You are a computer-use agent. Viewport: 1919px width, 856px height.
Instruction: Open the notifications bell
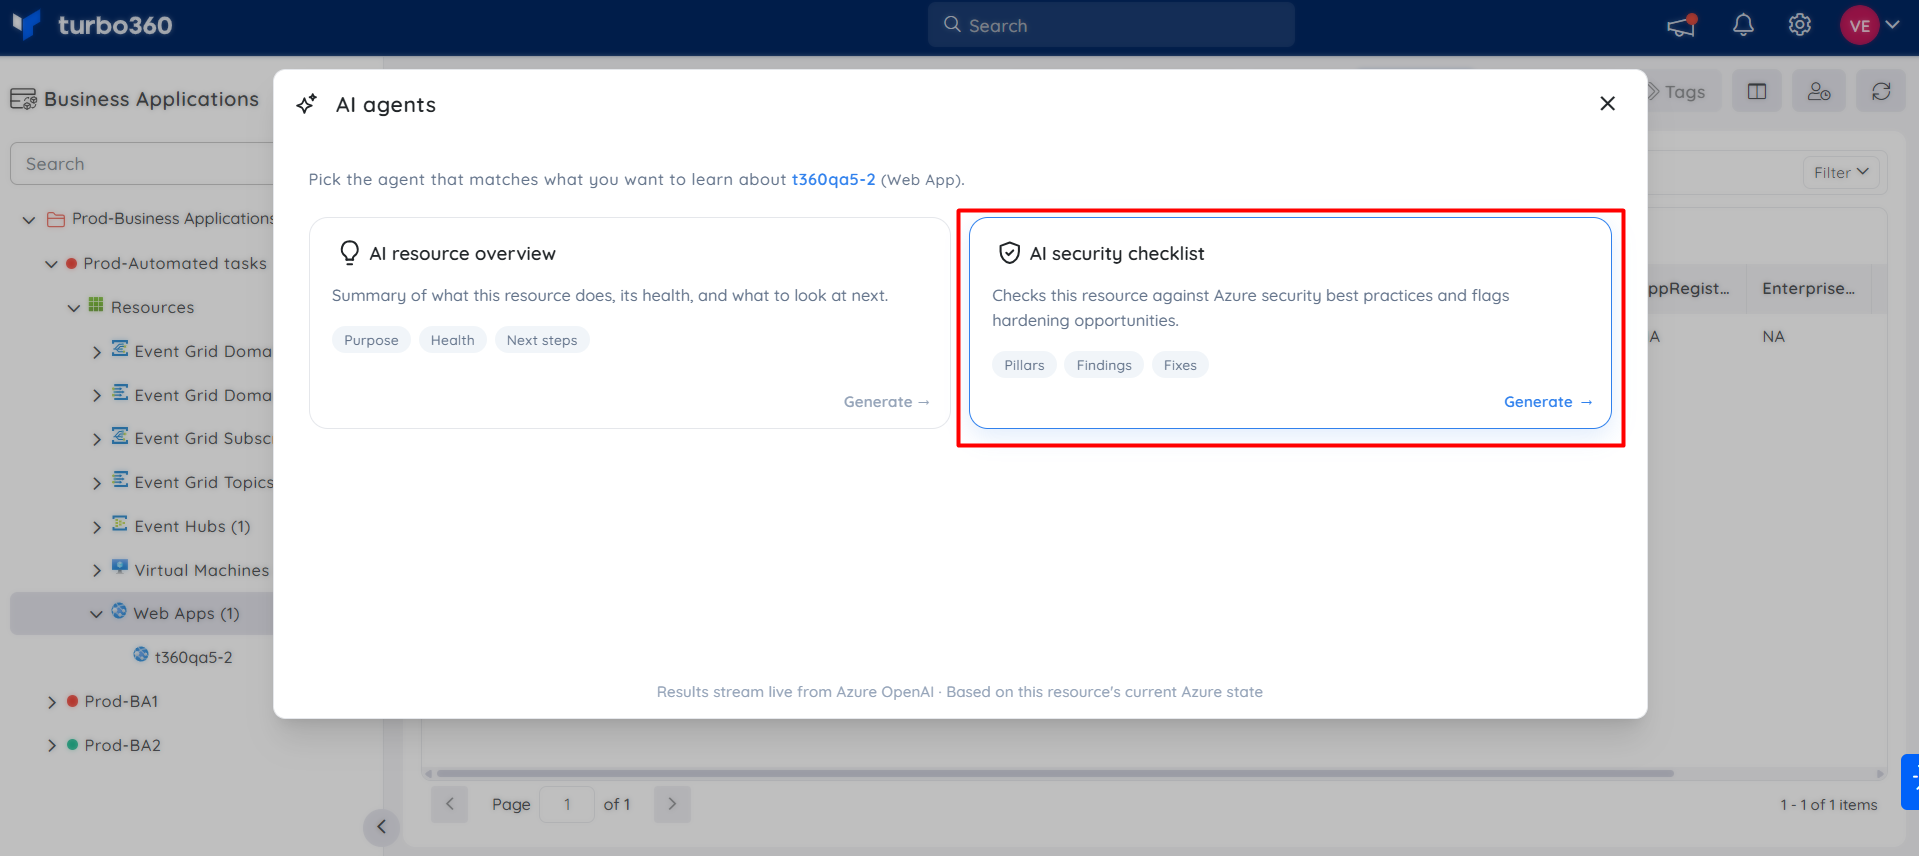1743,25
